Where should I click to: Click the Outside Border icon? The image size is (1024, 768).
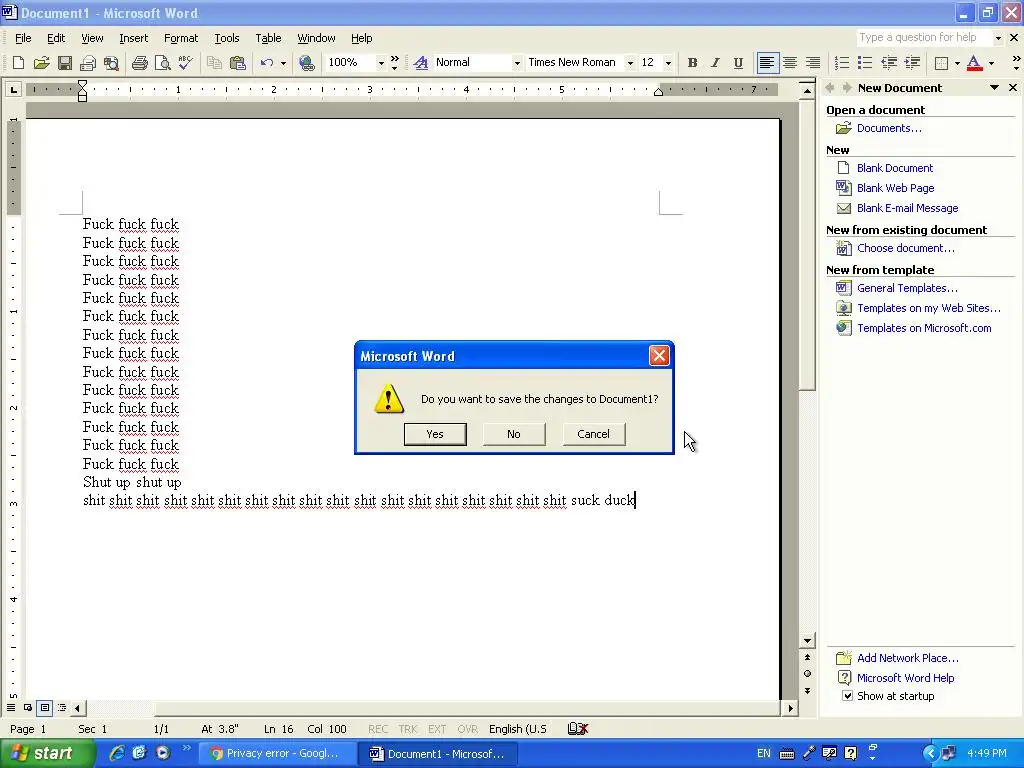pyautogui.click(x=941, y=63)
